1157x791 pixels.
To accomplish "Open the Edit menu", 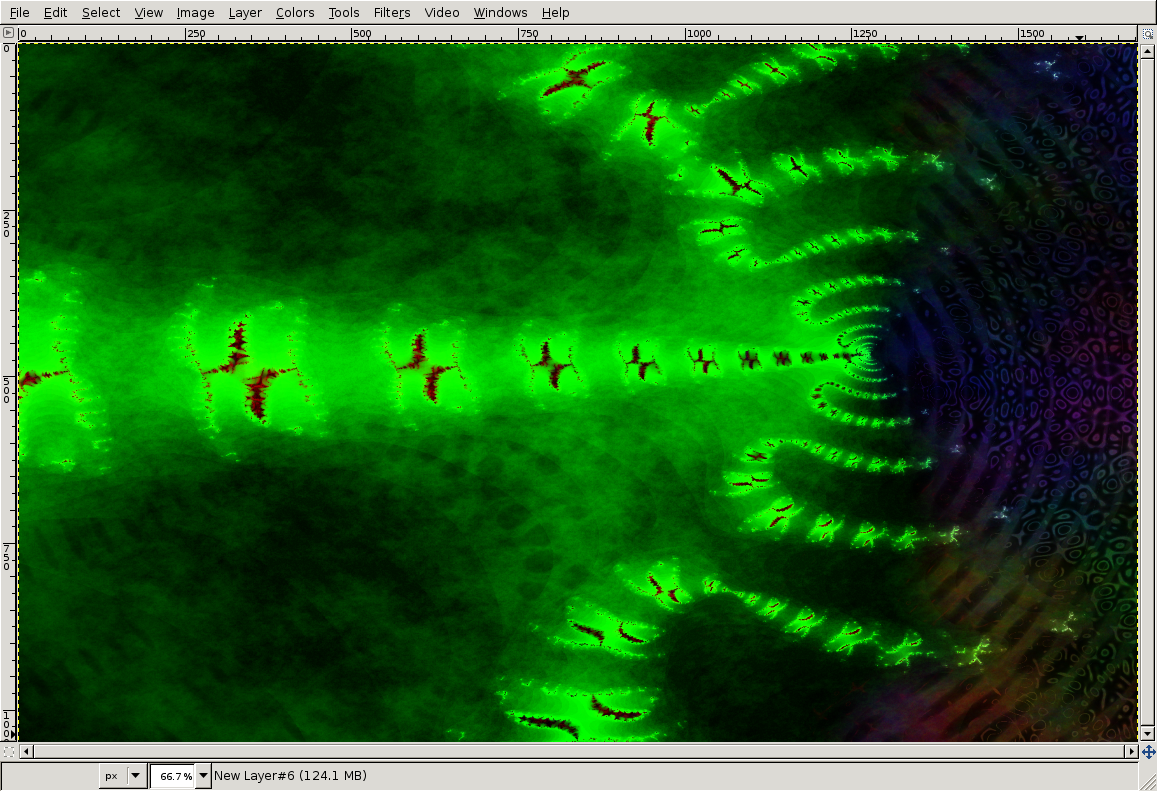I will (55, 13).
